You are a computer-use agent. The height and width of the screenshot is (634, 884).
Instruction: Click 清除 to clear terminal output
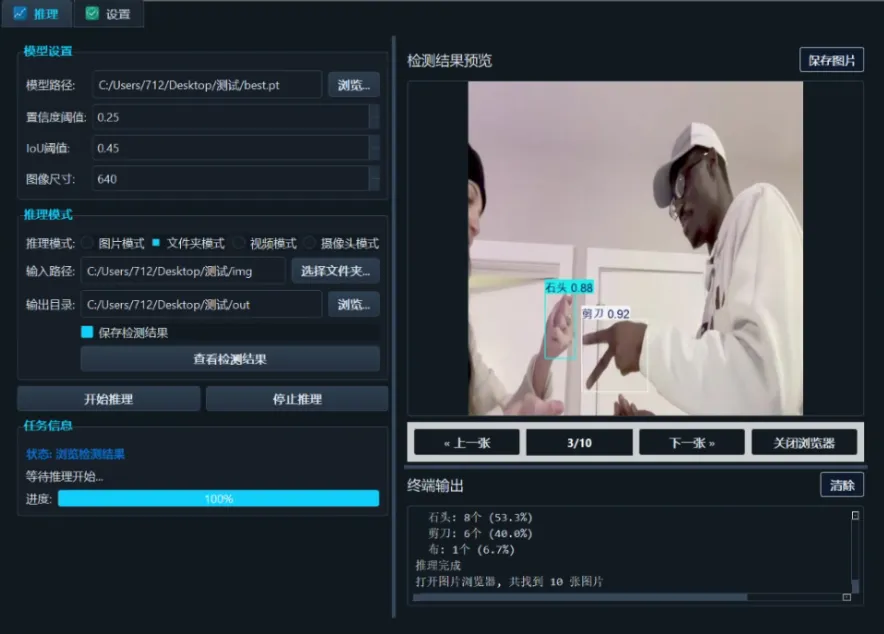click(x=842, y=485)
